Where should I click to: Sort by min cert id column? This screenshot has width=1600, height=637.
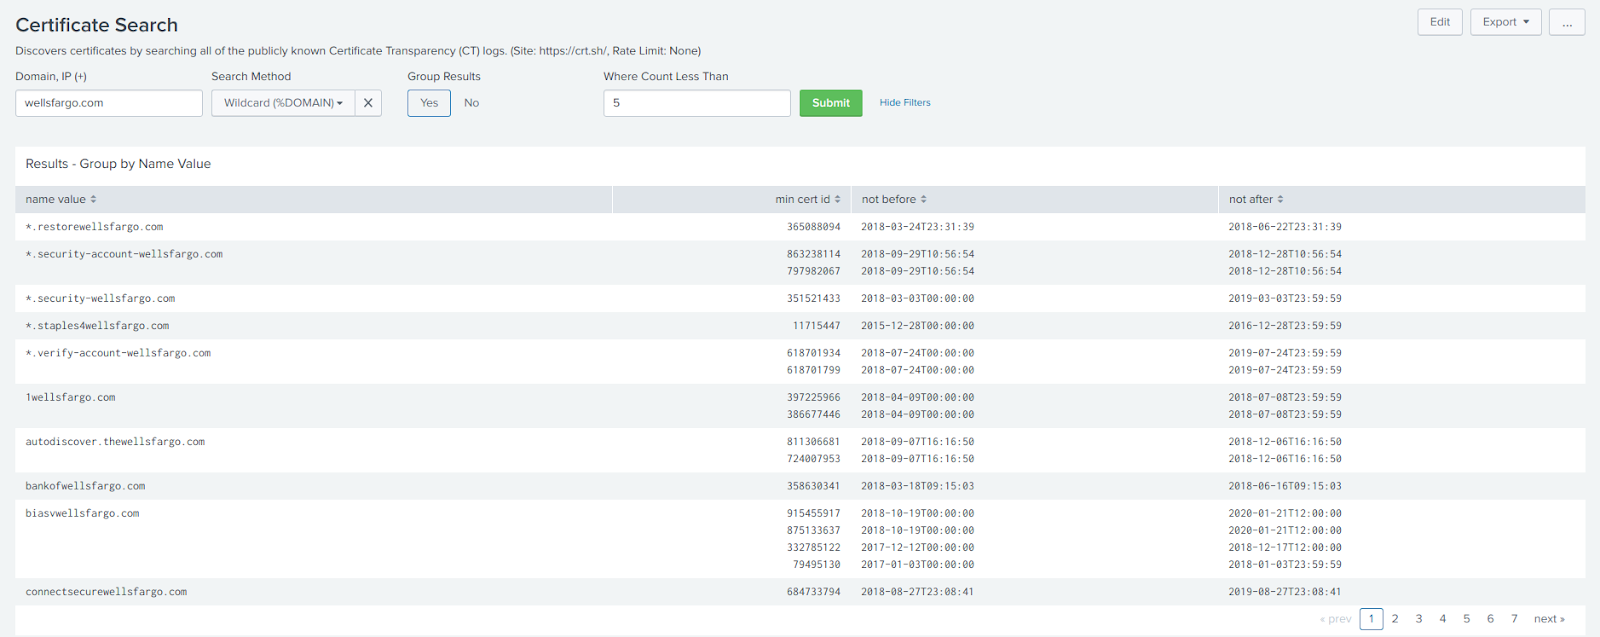(x=808, y=199)
